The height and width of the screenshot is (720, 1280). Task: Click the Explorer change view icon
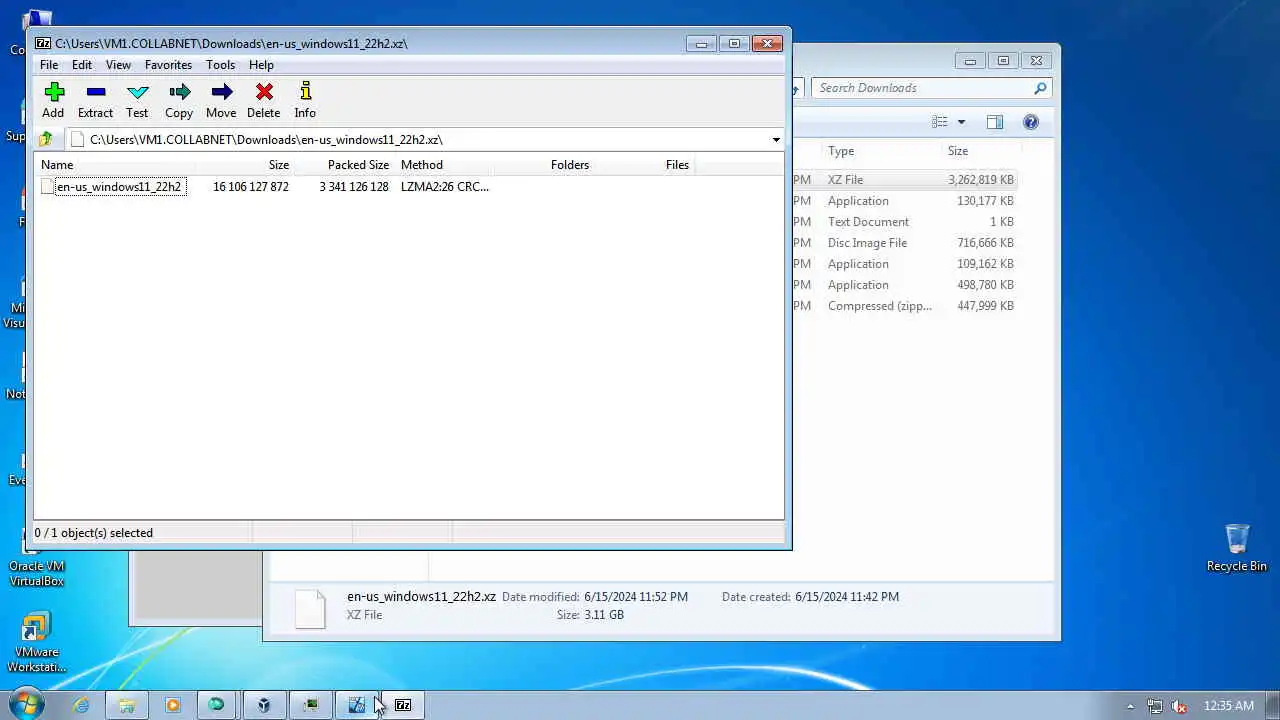940,122
